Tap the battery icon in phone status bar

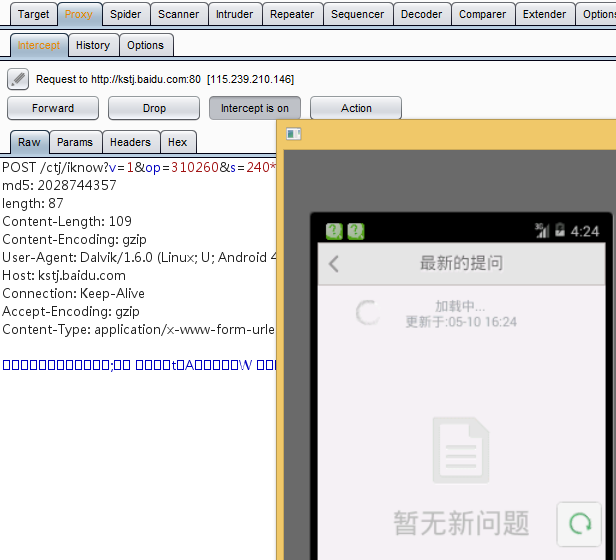560,230
